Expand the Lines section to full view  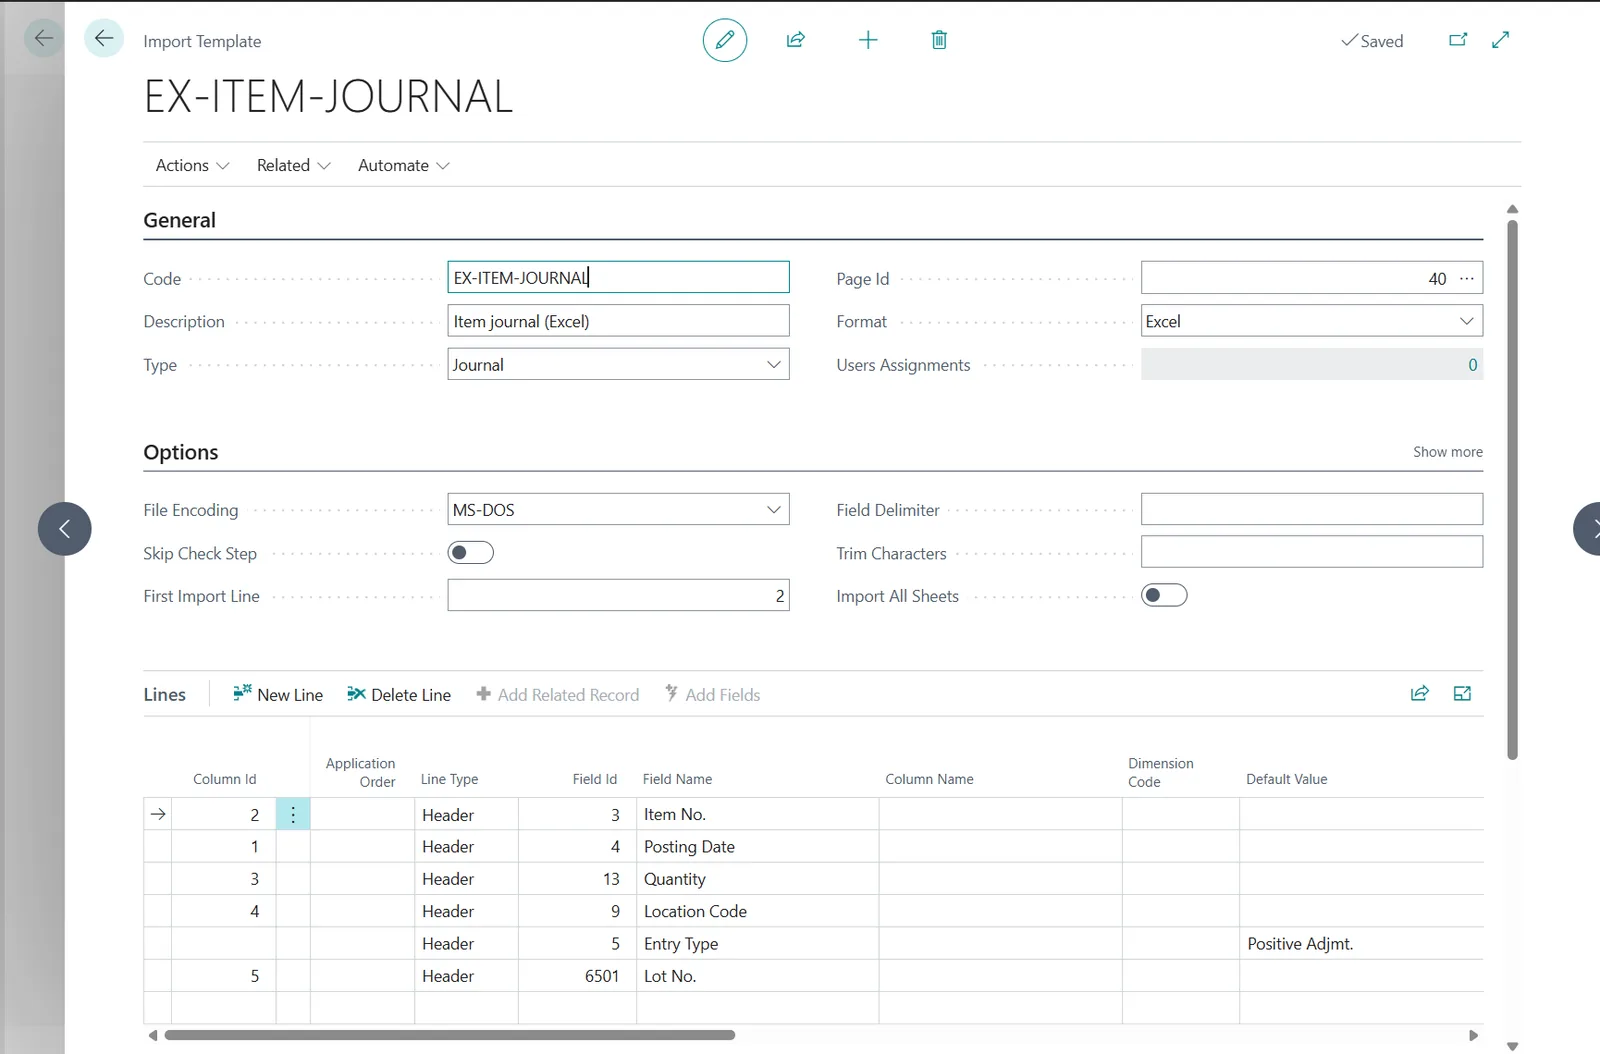(x=1462, y=694)
